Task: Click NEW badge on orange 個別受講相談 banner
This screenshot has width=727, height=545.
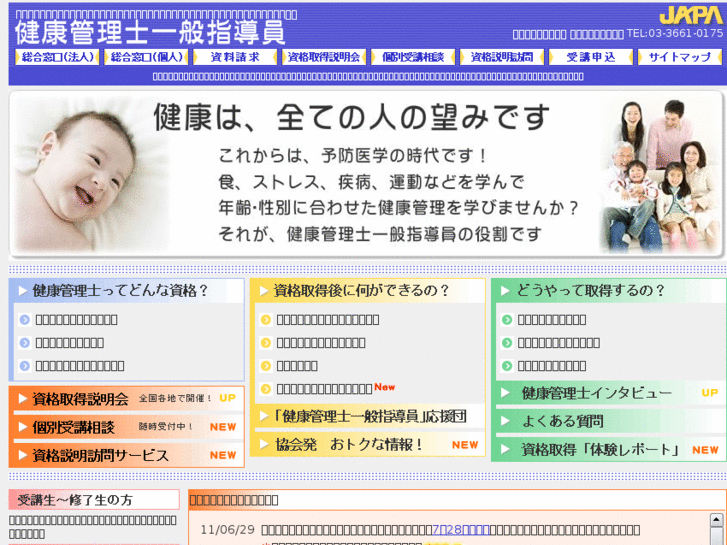Action: pos(223,427)
